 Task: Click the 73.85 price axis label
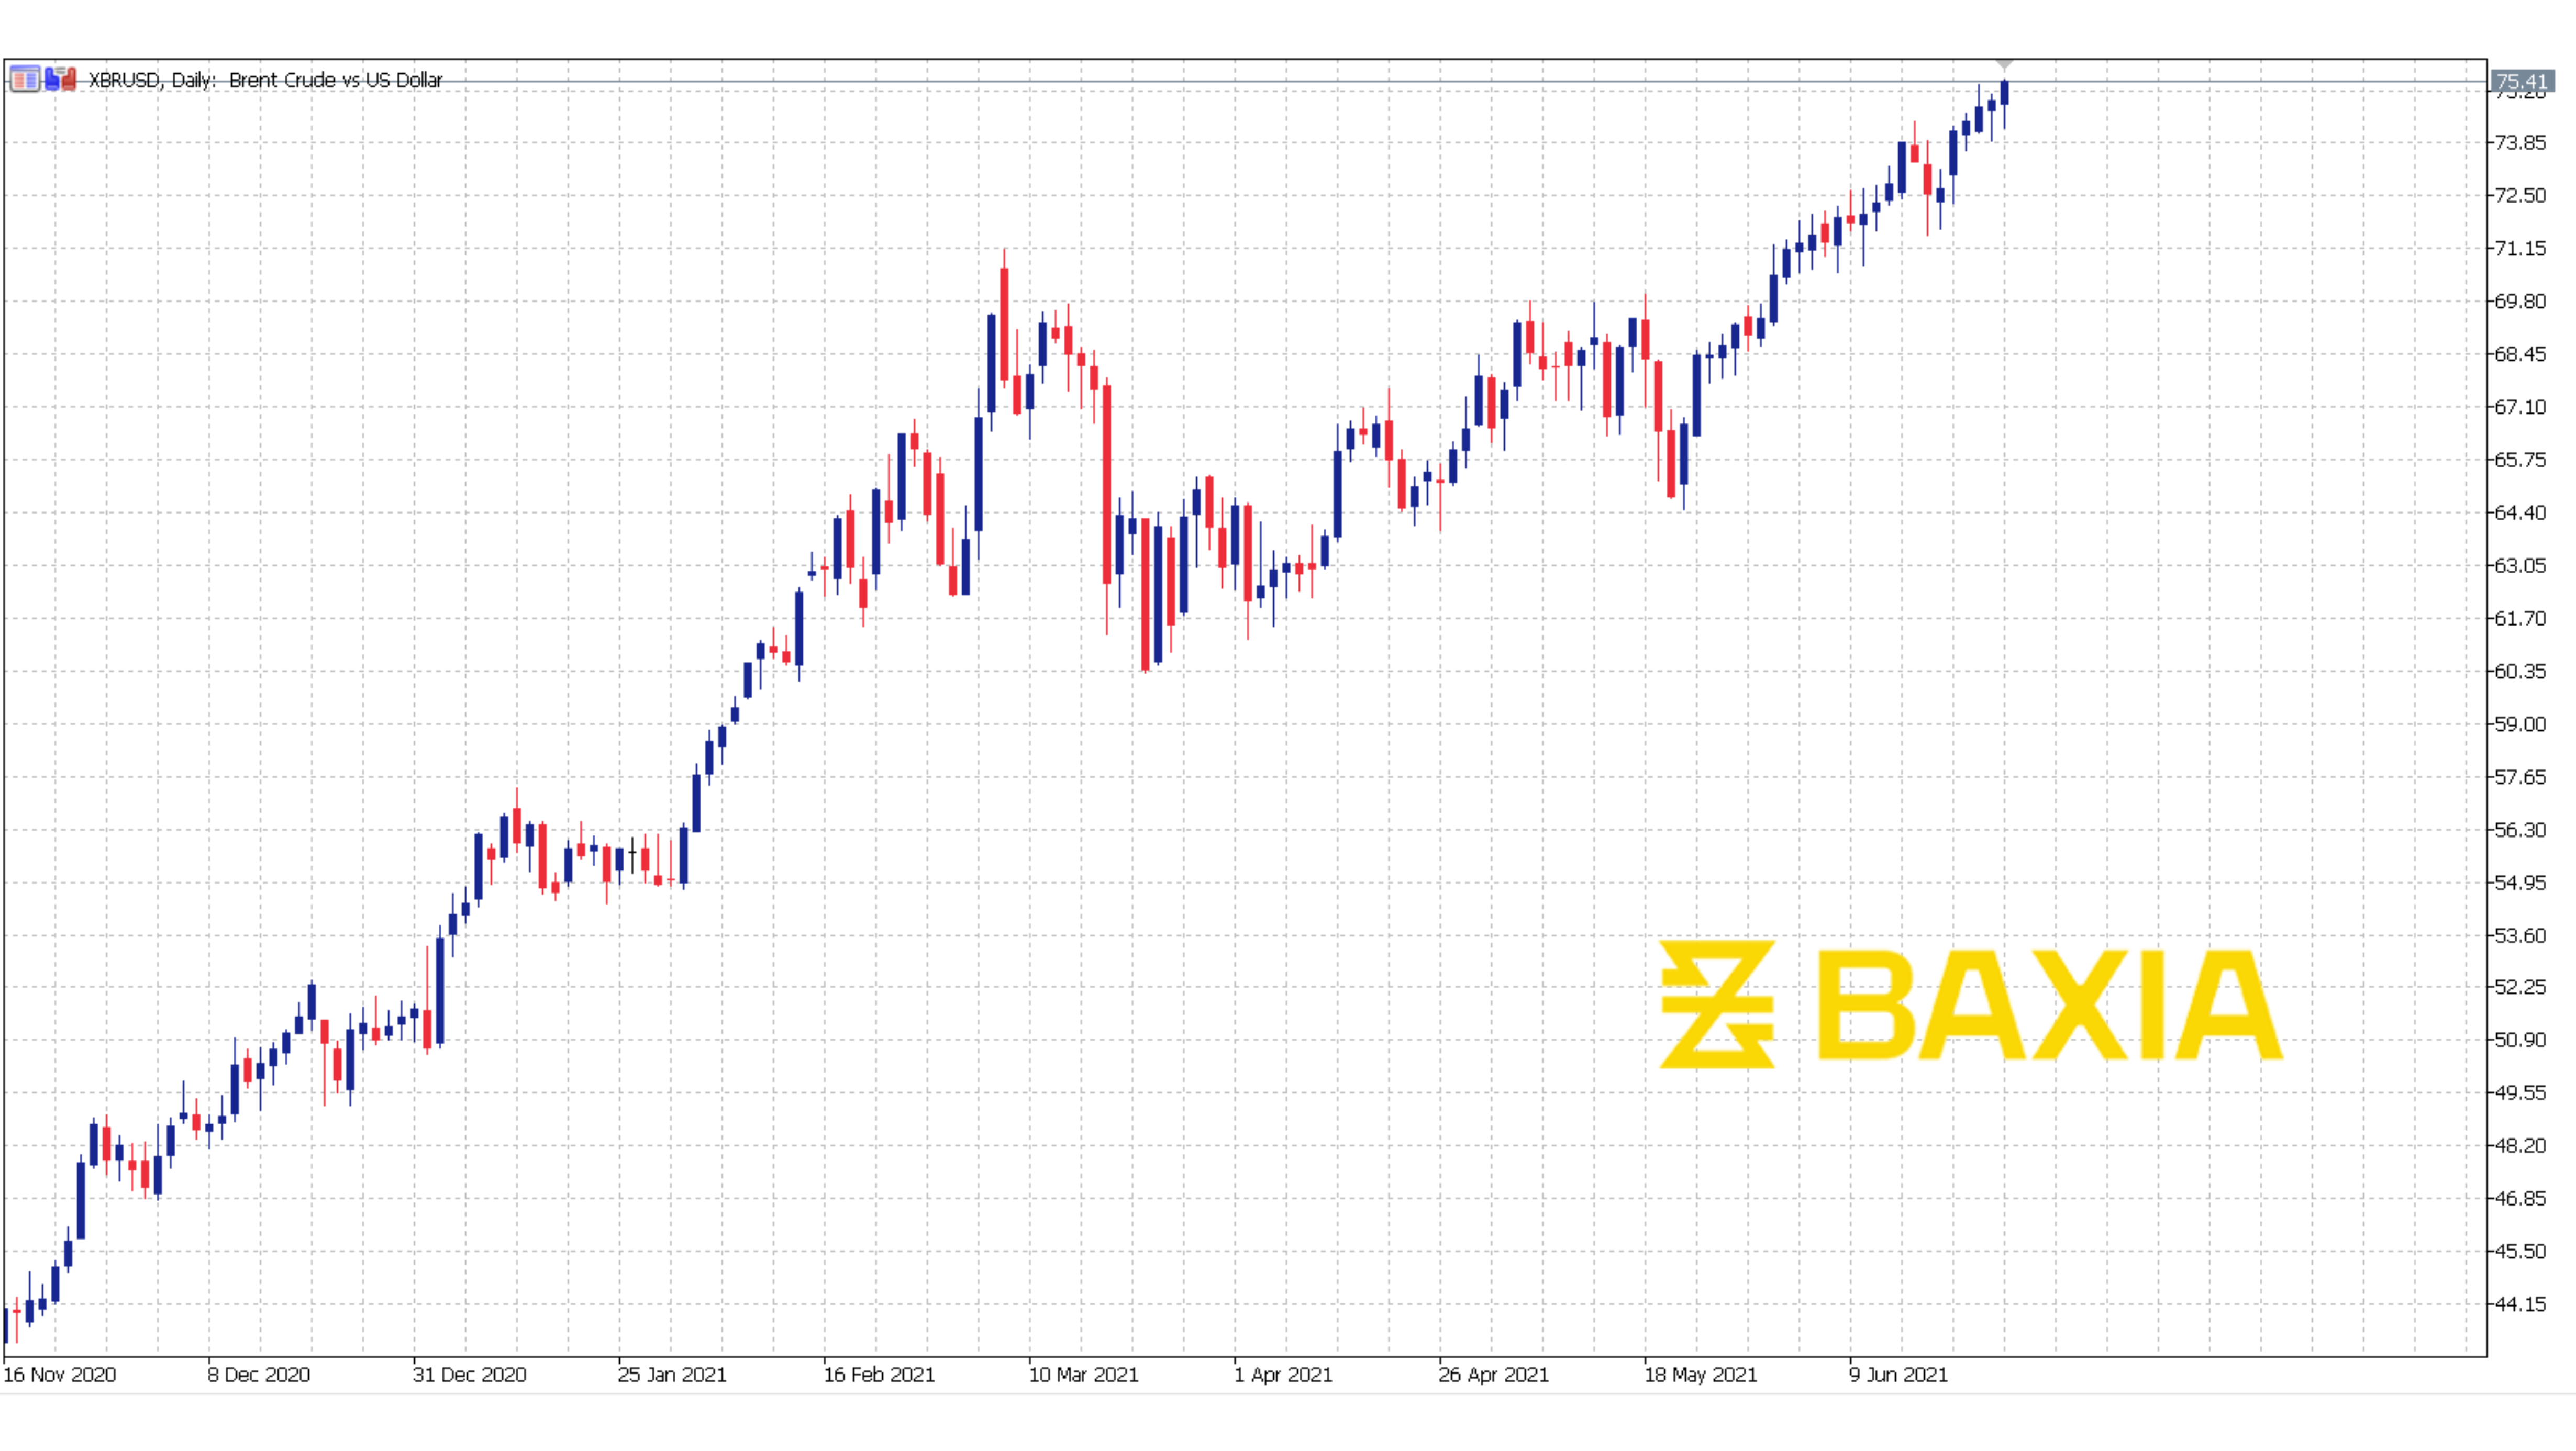(x=2520, y=142)
